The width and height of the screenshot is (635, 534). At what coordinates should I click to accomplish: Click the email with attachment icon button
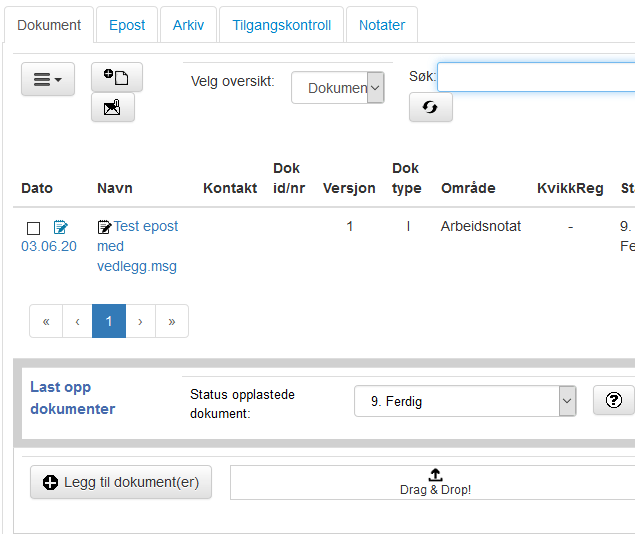pos(113,107)
